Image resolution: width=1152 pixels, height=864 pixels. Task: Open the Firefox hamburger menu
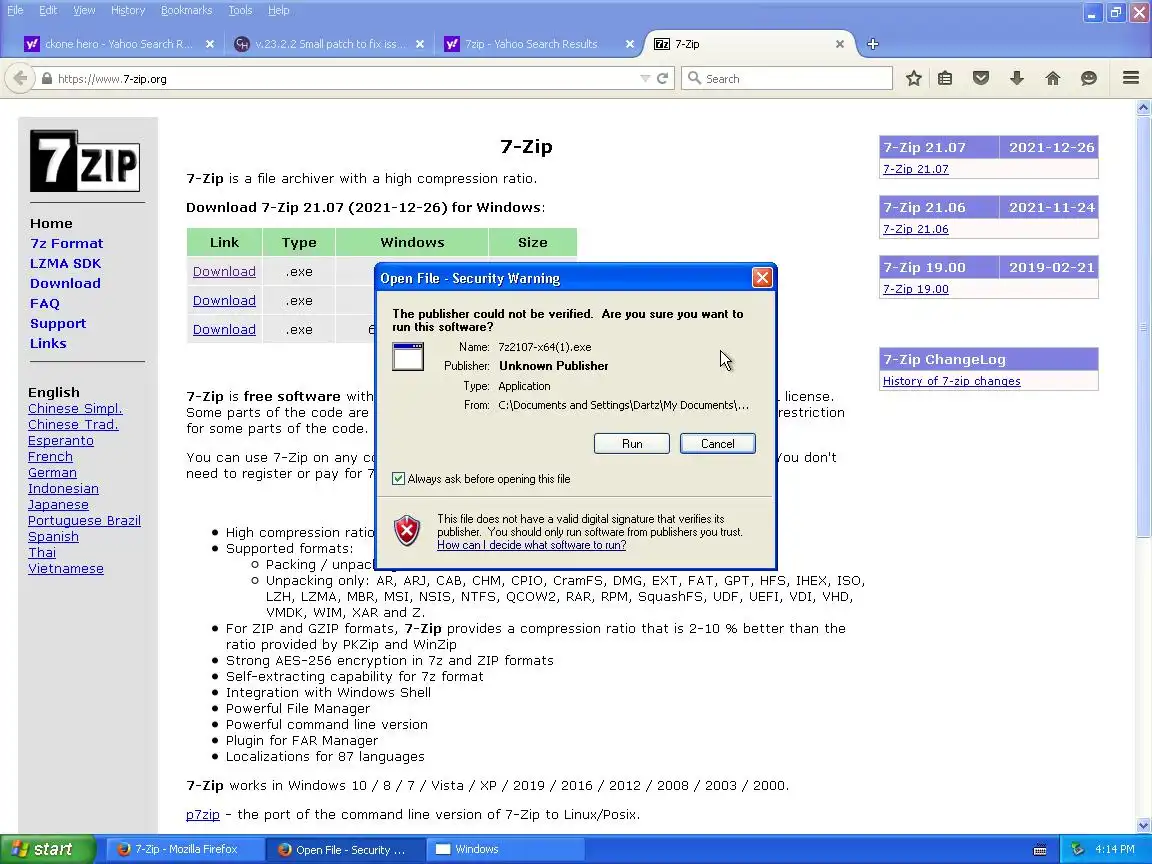(1131, 78)
